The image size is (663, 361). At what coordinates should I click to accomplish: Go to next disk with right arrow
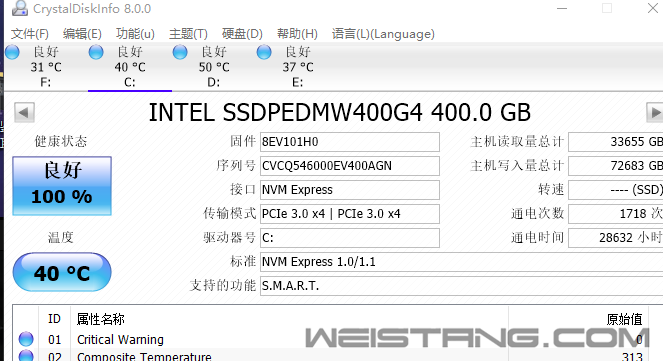(655, 112)
